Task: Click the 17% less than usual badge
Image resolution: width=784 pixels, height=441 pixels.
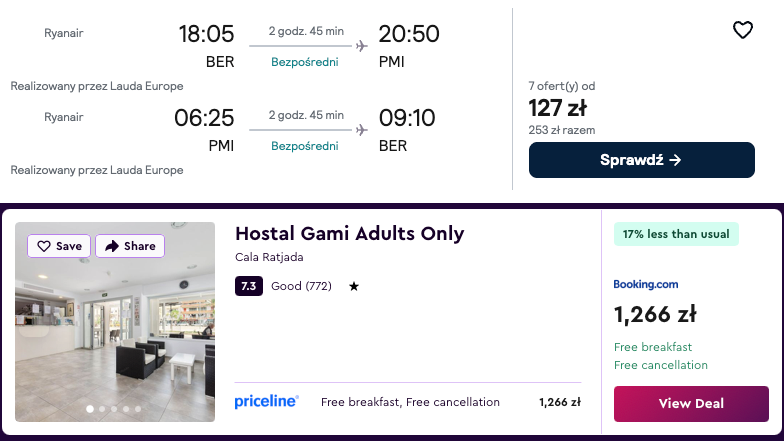Action: click(675, 234)
